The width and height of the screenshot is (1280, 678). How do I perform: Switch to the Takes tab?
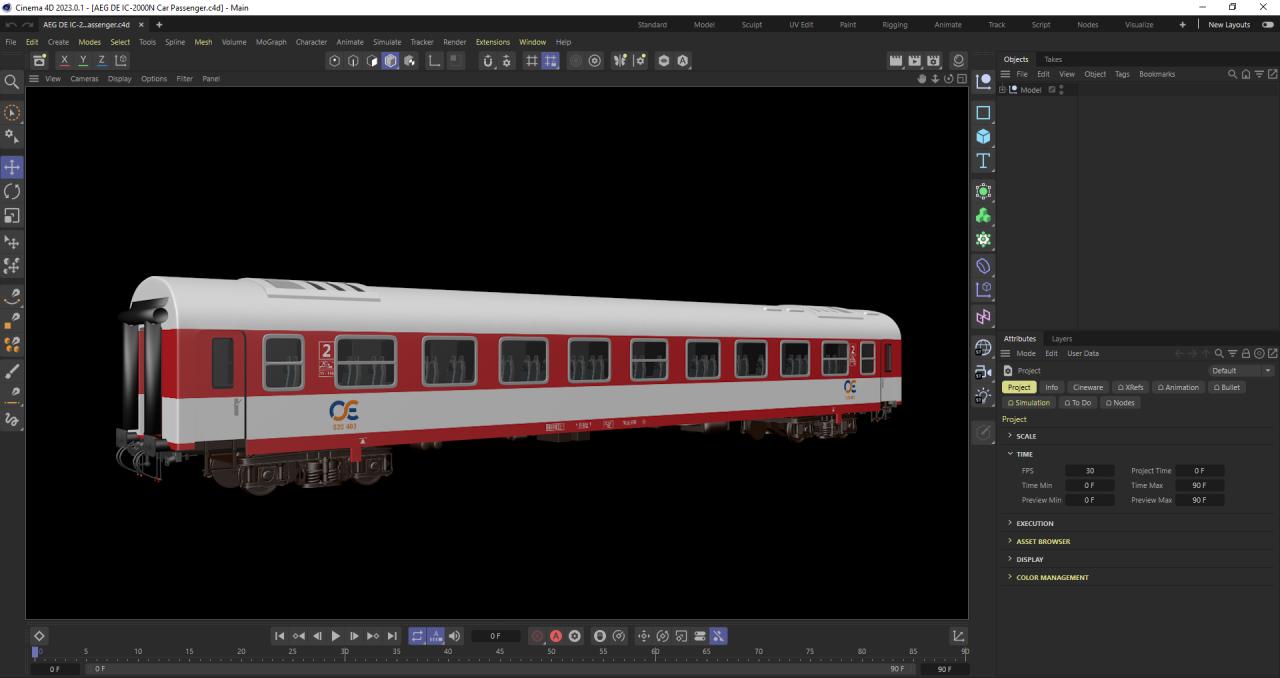(1053, 59)
